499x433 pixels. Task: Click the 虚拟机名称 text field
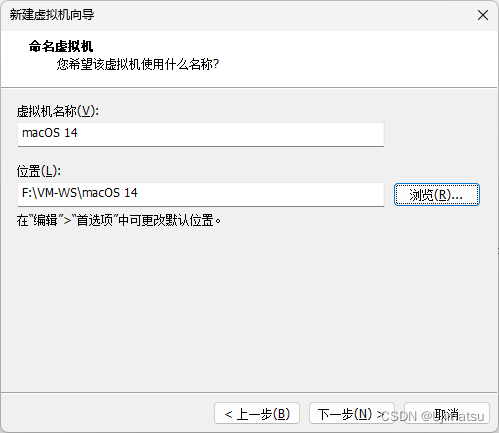tap(201, 134)
